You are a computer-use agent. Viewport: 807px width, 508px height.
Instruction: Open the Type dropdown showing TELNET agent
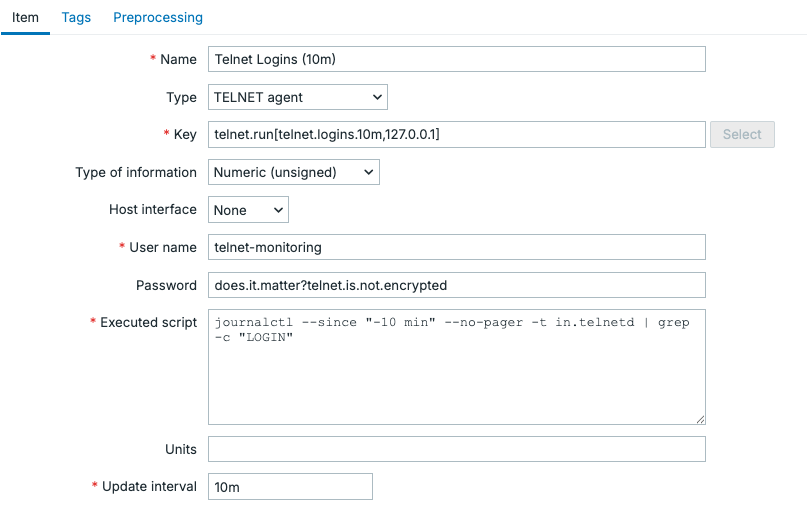pos(297,97)
